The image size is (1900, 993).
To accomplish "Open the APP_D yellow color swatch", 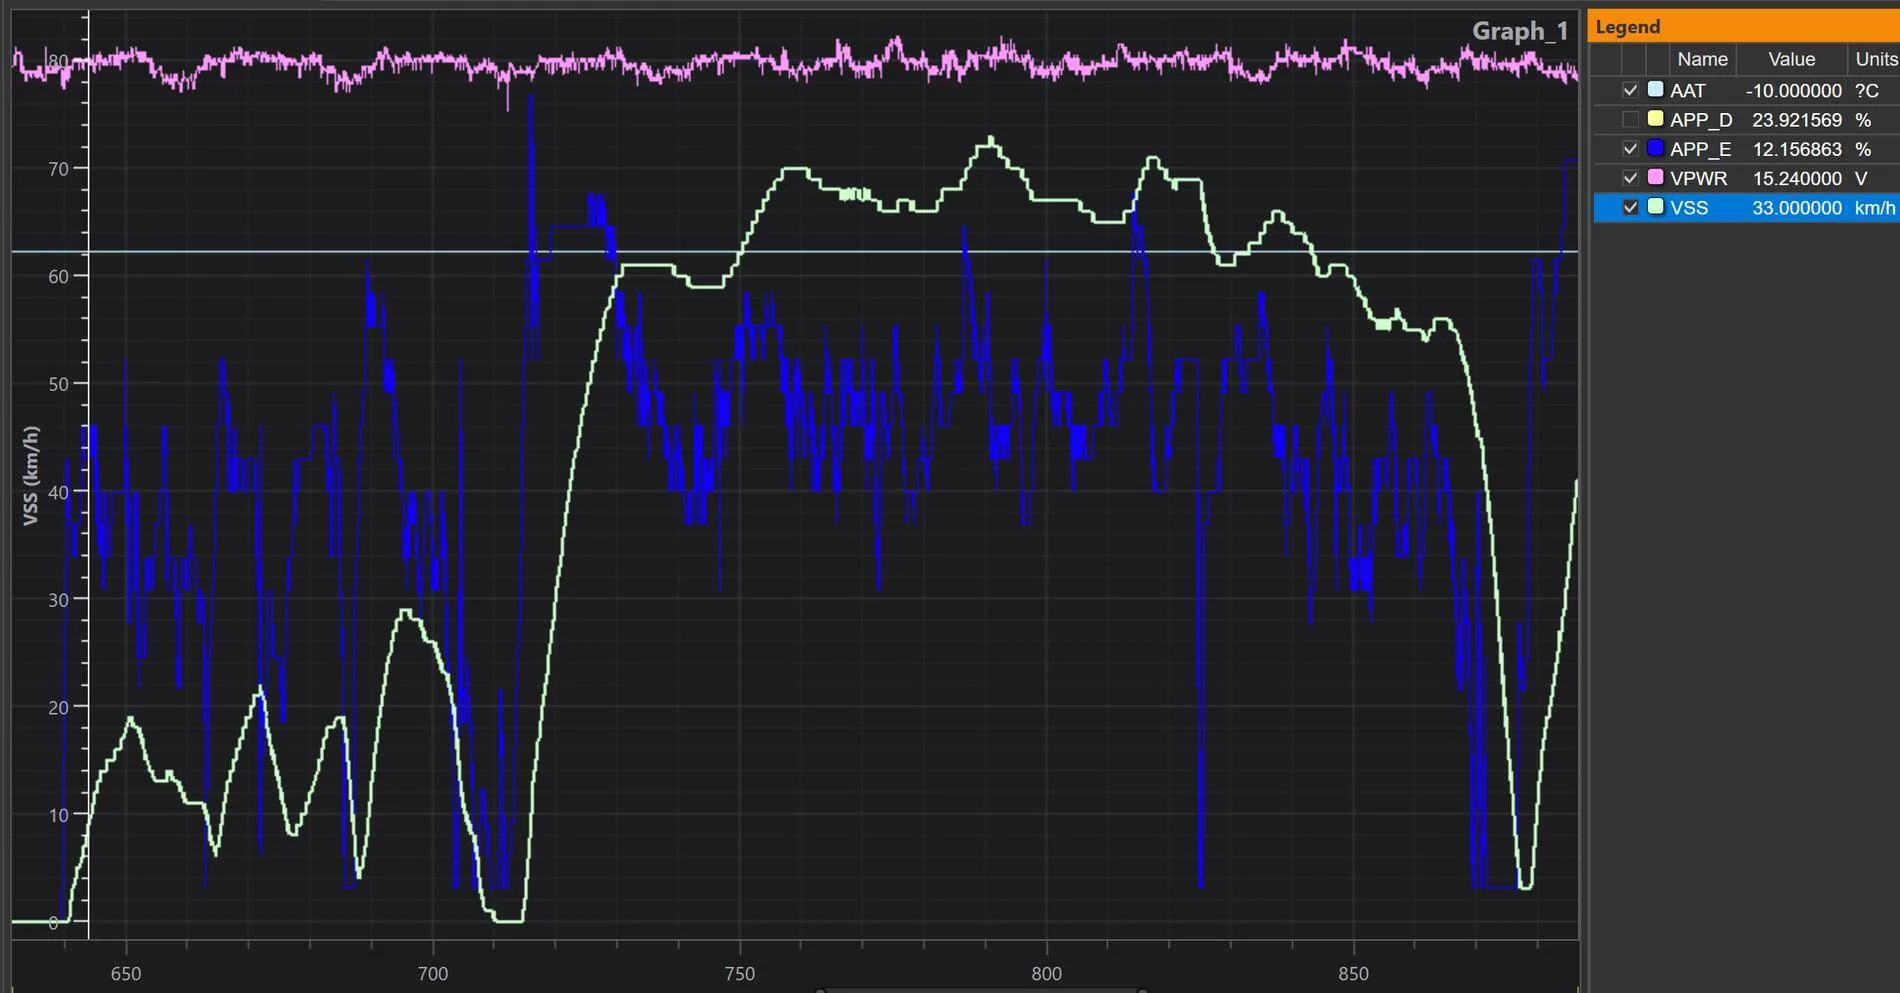I will point(1655,118).
